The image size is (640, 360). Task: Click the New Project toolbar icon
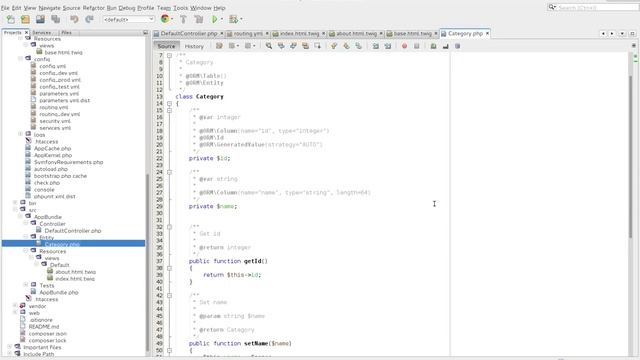25,19
